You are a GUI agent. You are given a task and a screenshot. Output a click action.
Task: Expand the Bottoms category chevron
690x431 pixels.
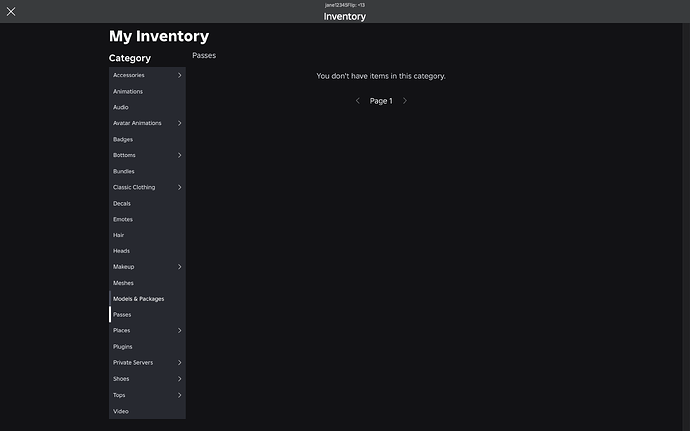[180, 155]
